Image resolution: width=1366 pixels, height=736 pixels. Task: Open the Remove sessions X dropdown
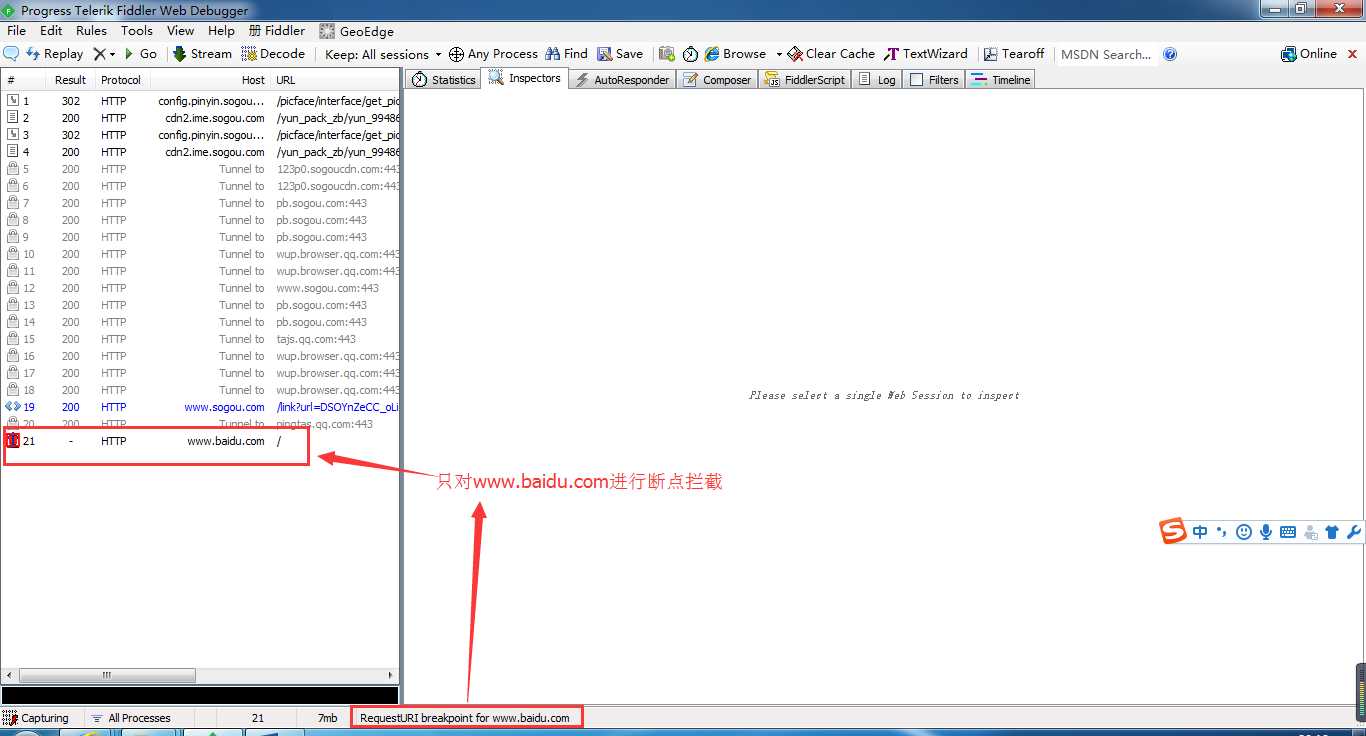pos(104,54)
